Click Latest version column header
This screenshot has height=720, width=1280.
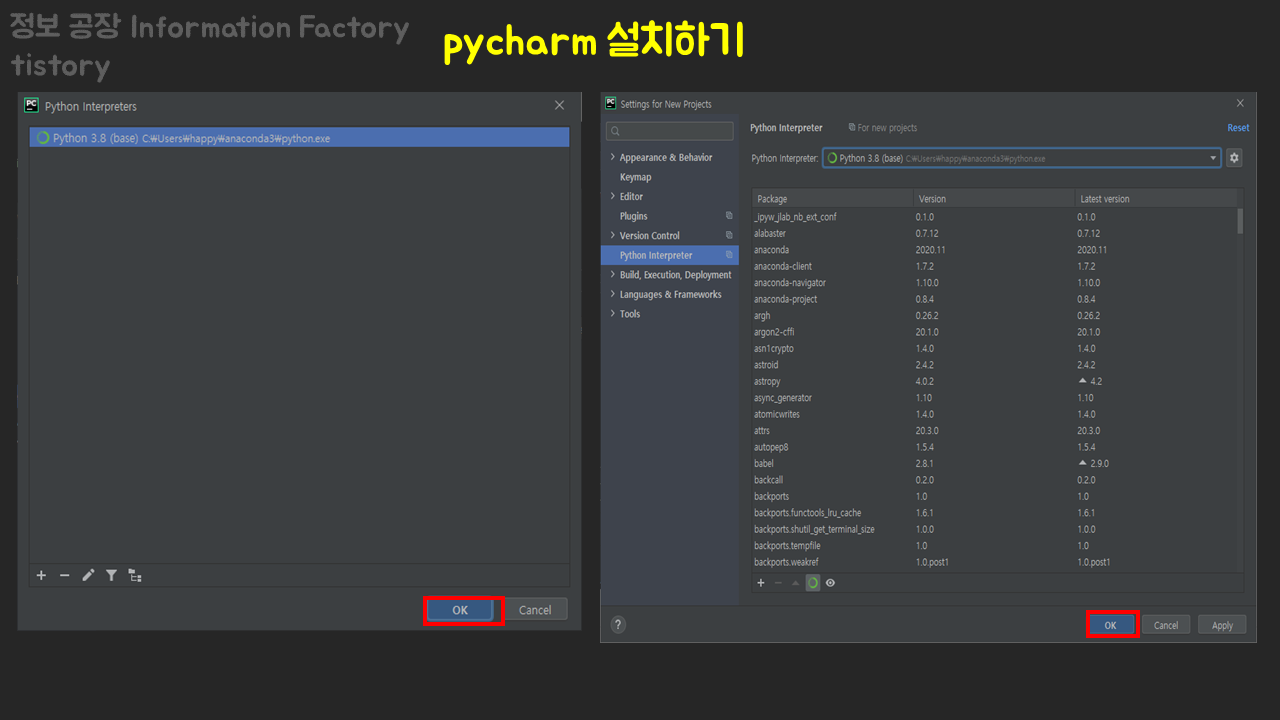(x=1155, y=199)
